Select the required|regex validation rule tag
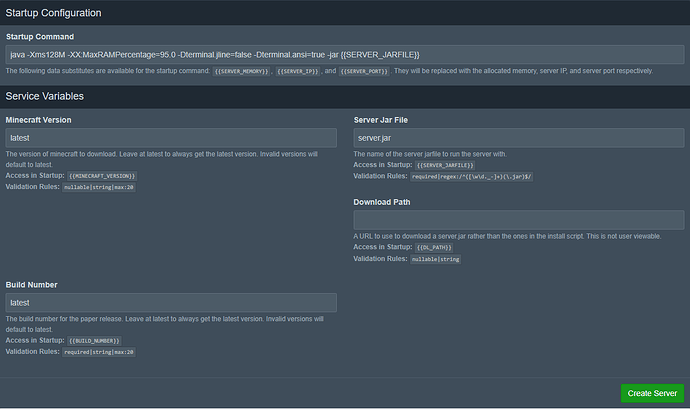The height and width of the screenshot is (409, 690). [x=471, y=177]
